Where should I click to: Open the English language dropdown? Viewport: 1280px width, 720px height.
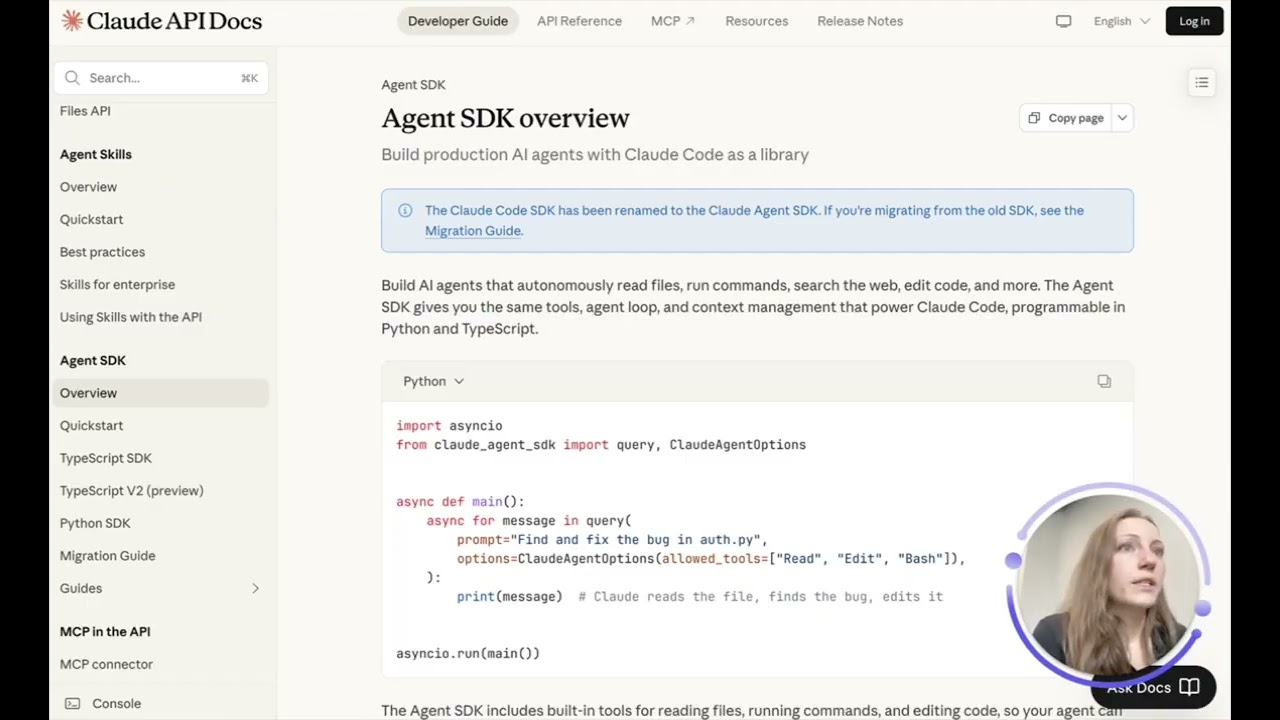point(1122,21)
